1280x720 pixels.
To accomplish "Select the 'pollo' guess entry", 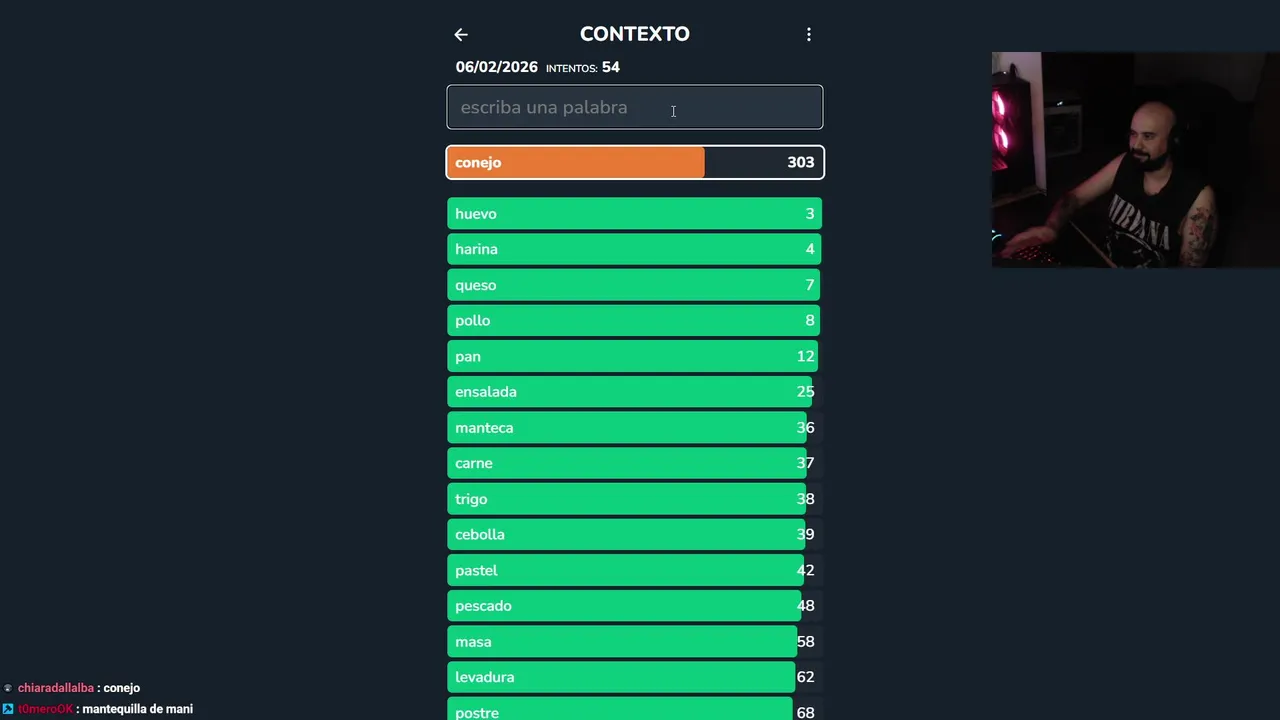I will coord(634,321).
